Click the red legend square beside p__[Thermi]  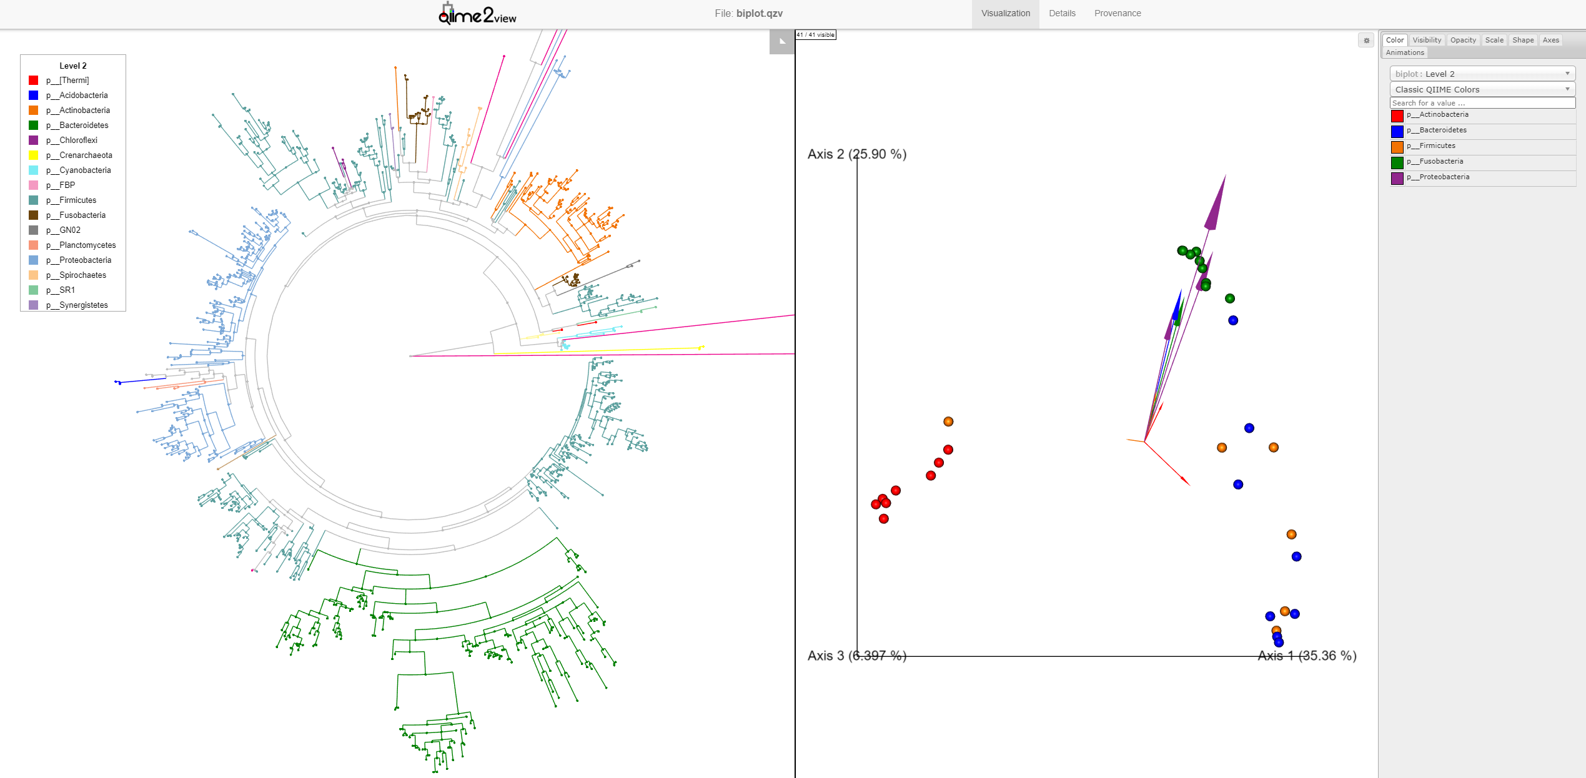pos(33,80)
